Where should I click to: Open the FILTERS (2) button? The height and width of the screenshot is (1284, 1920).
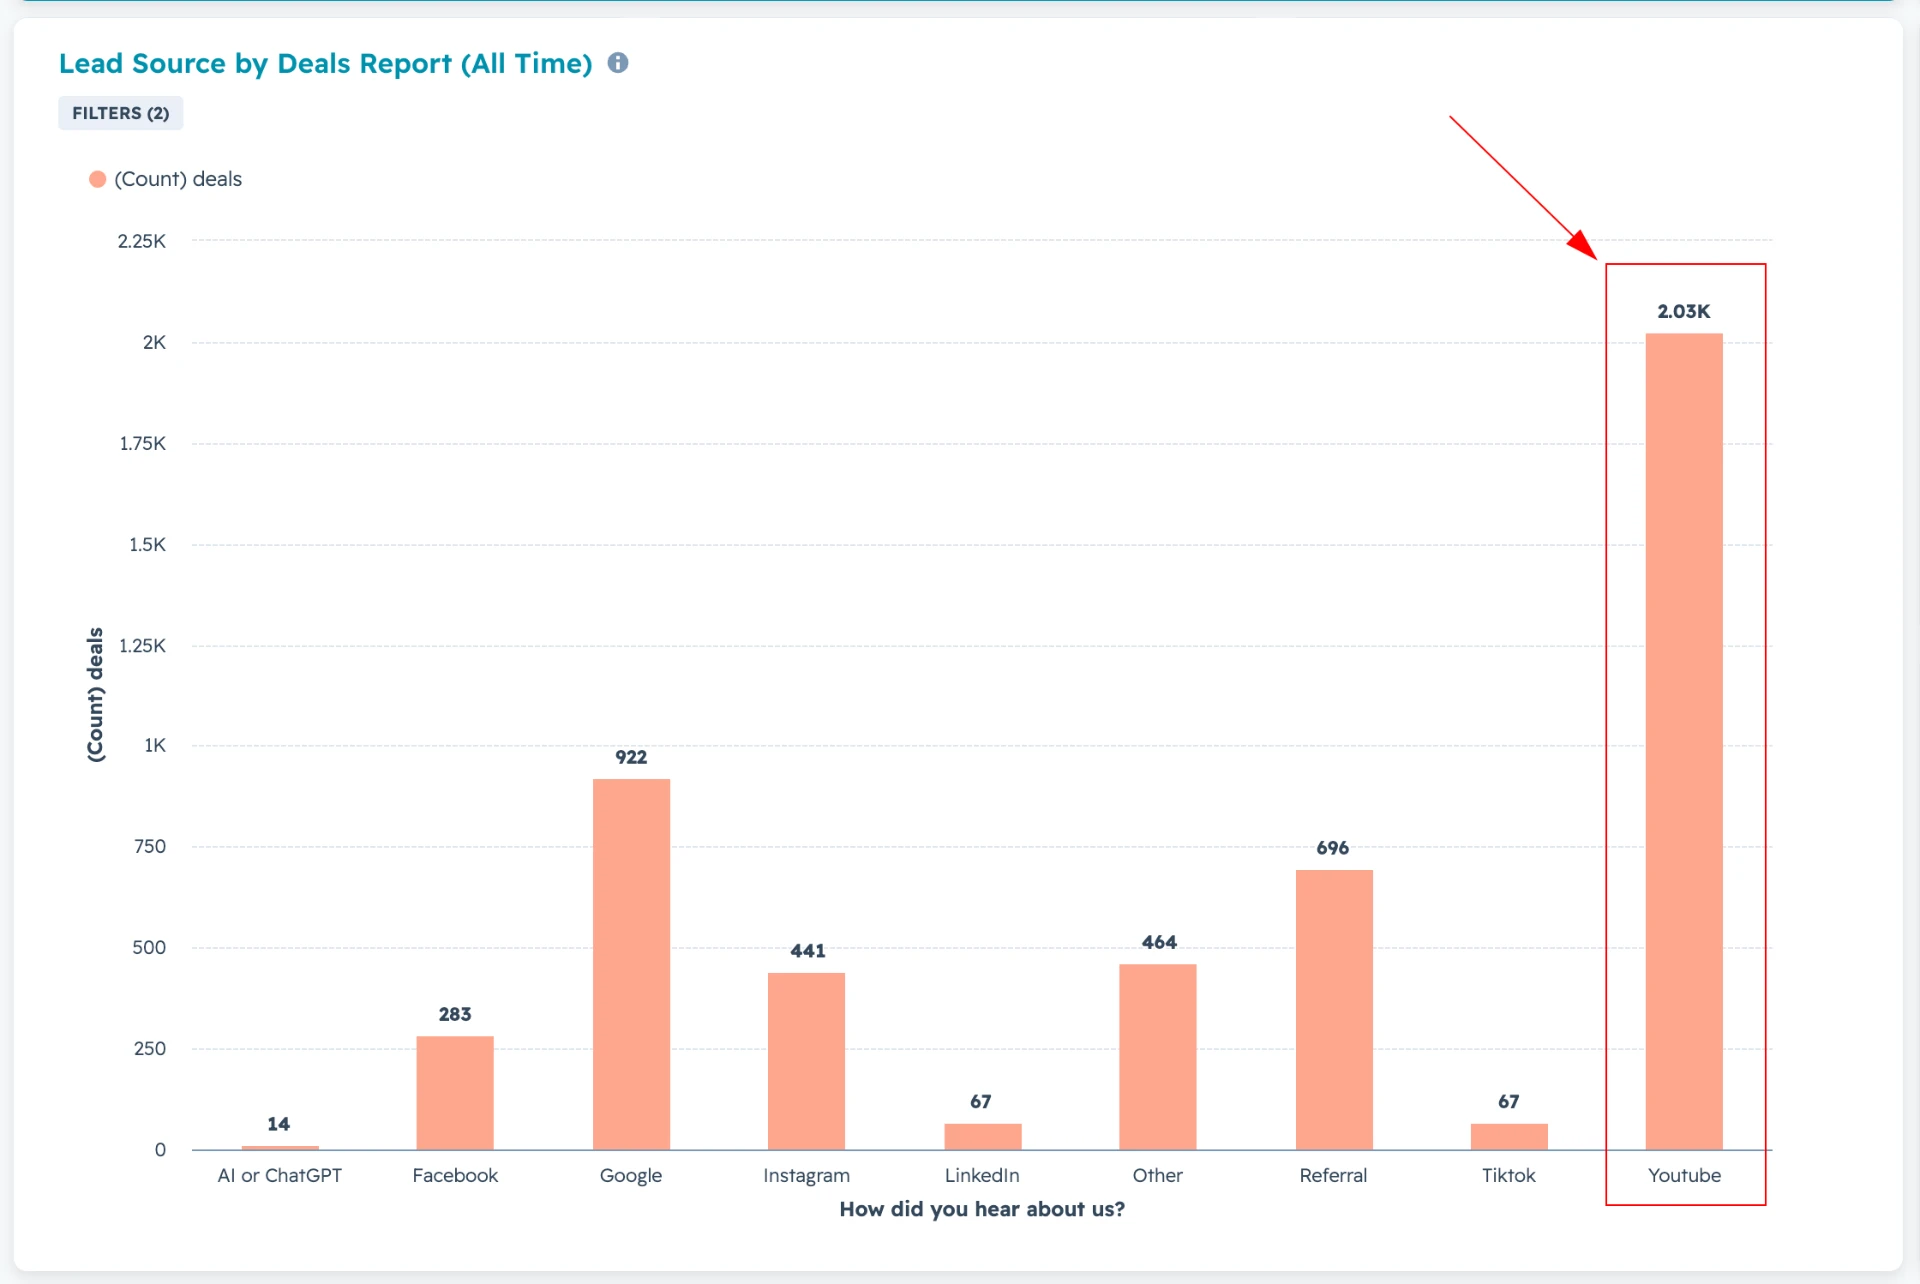point(121,113)
